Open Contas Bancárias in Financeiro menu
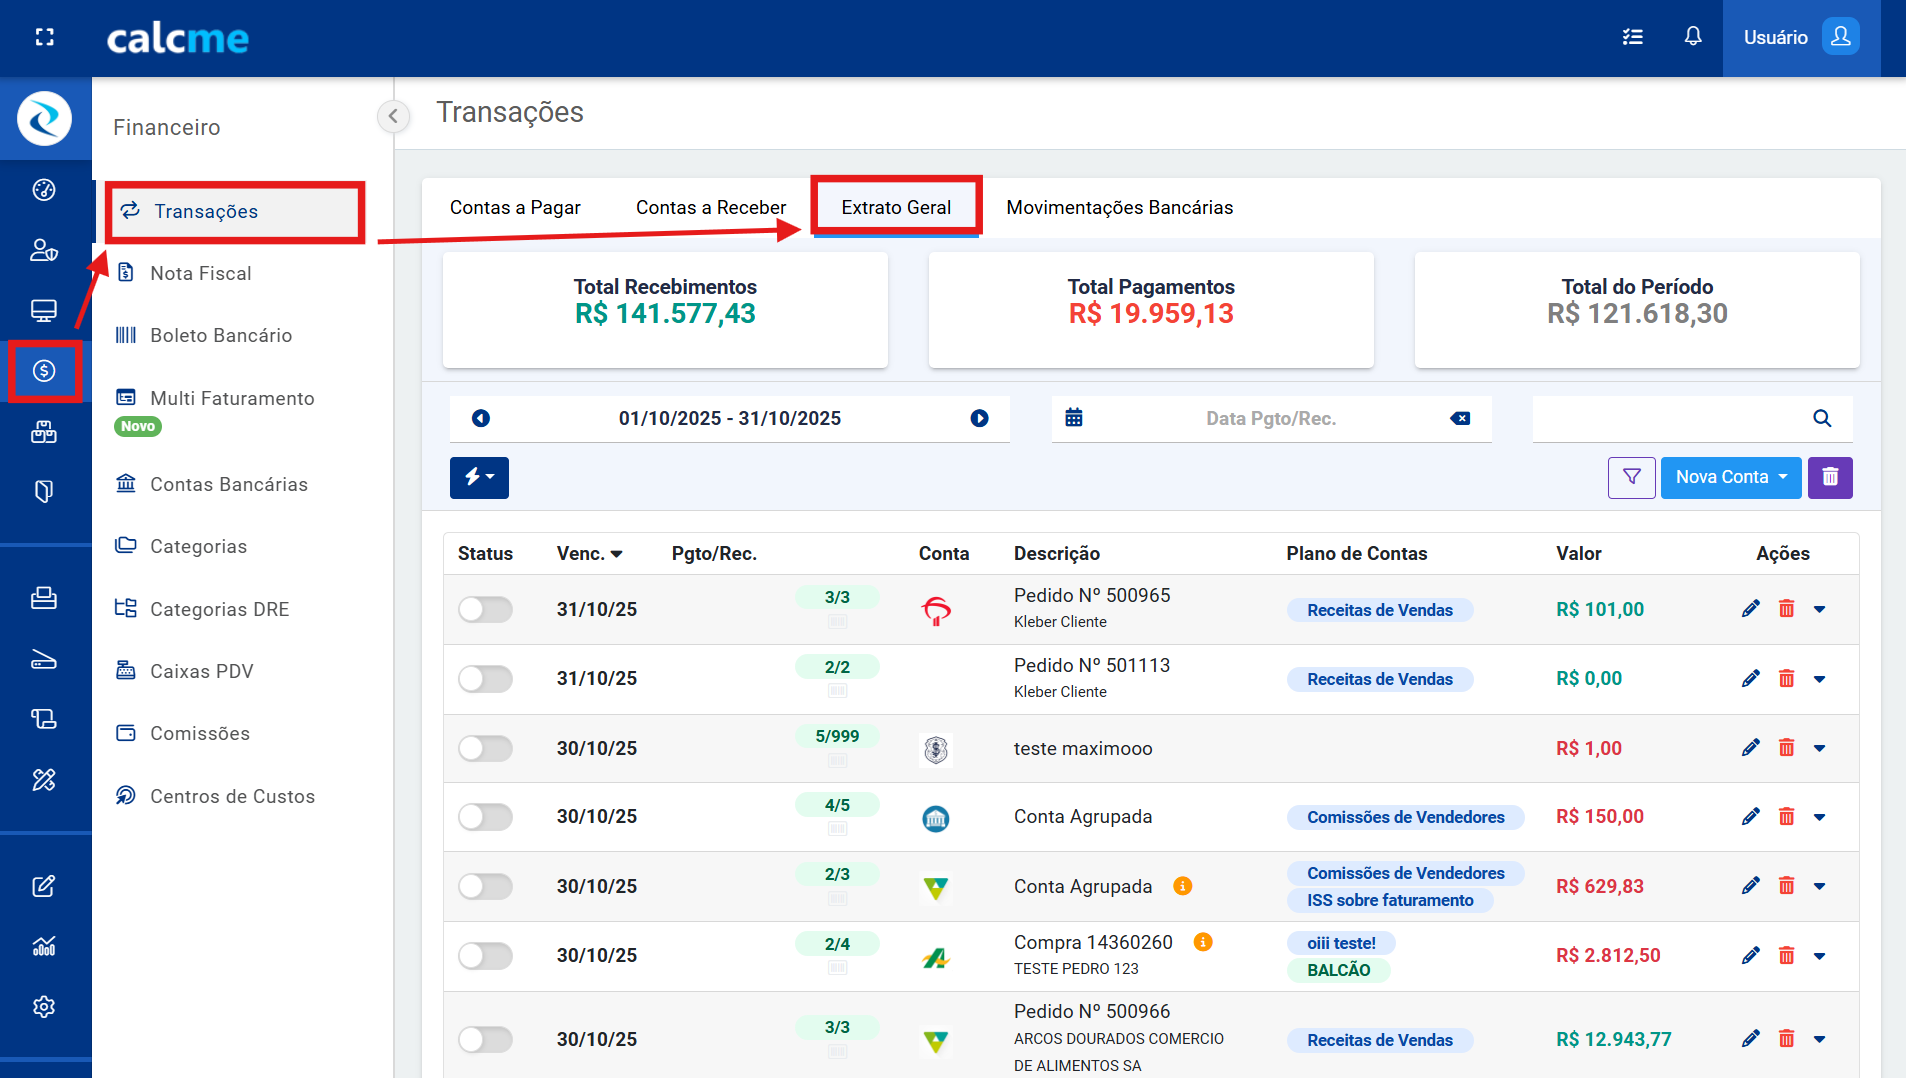Screen dimensions: 1906x1078 pyautogui.click(x=228, y=484)
